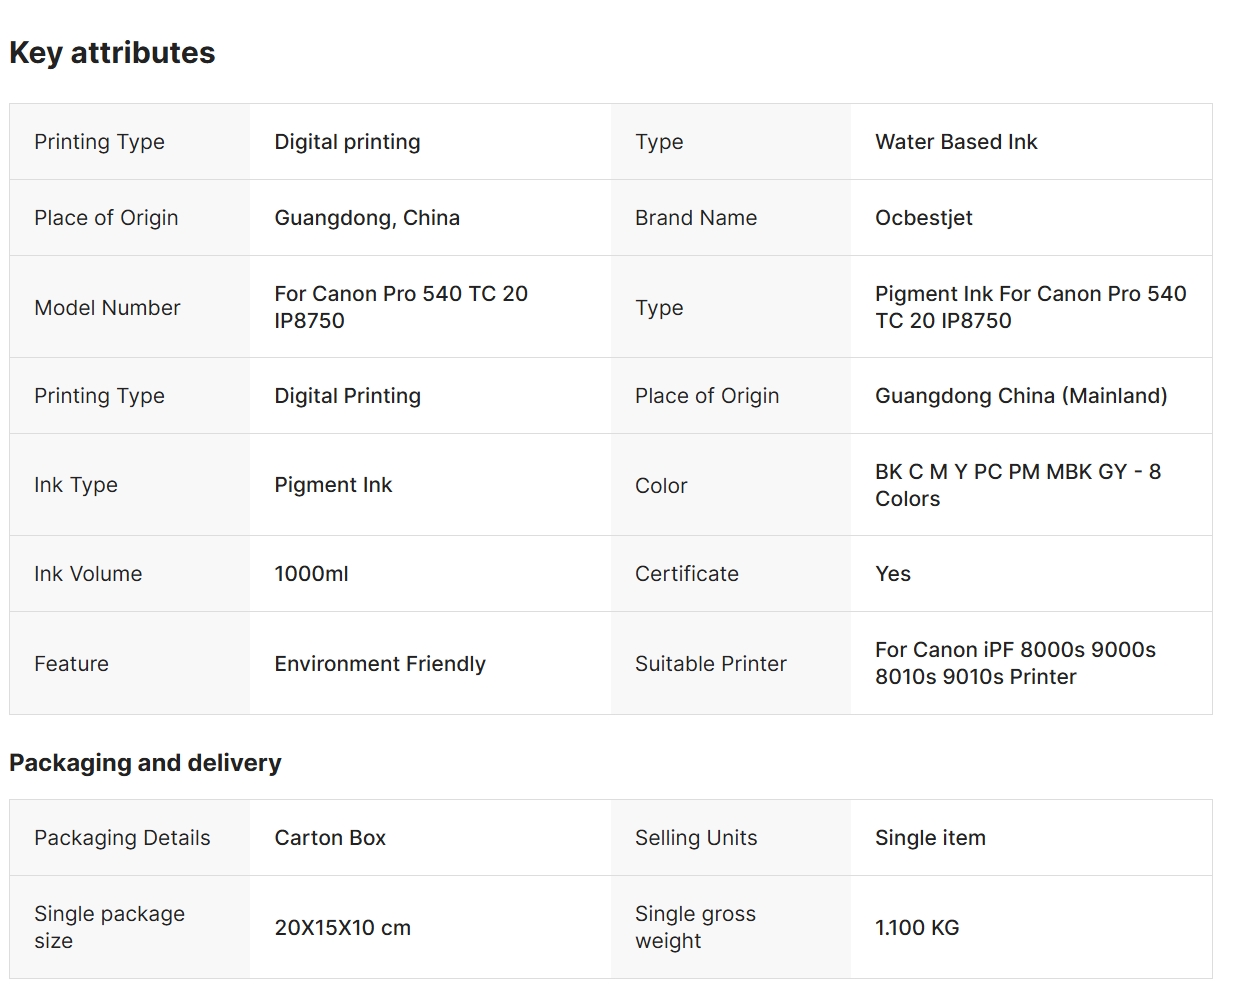The height and width of the screenshot is (998, 1236).
Task: Select the Canon iPF 8000s printer value
Action: [1015, 663]
